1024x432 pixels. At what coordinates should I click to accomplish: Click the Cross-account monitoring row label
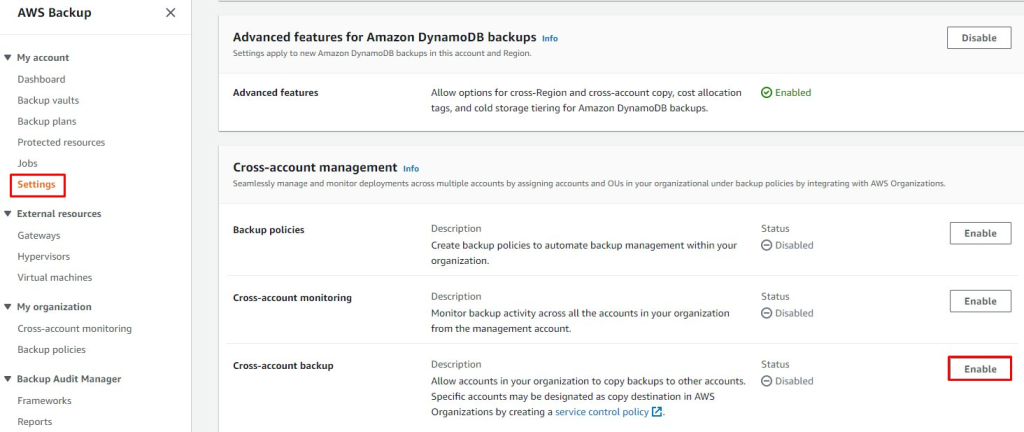tap(292, 298)
